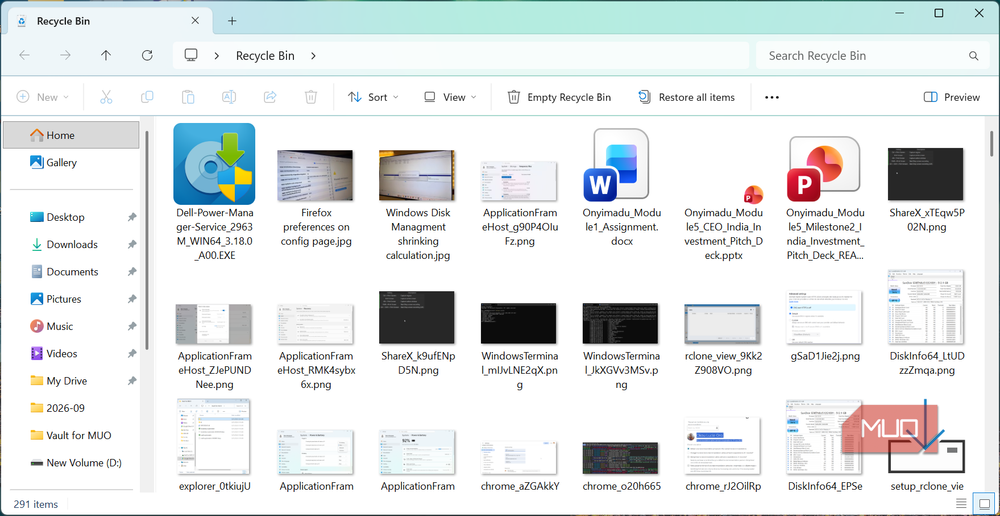This screenshot has height=516, width=1000.
Task: Open a new tab with plus button
Action: point(232,20)
